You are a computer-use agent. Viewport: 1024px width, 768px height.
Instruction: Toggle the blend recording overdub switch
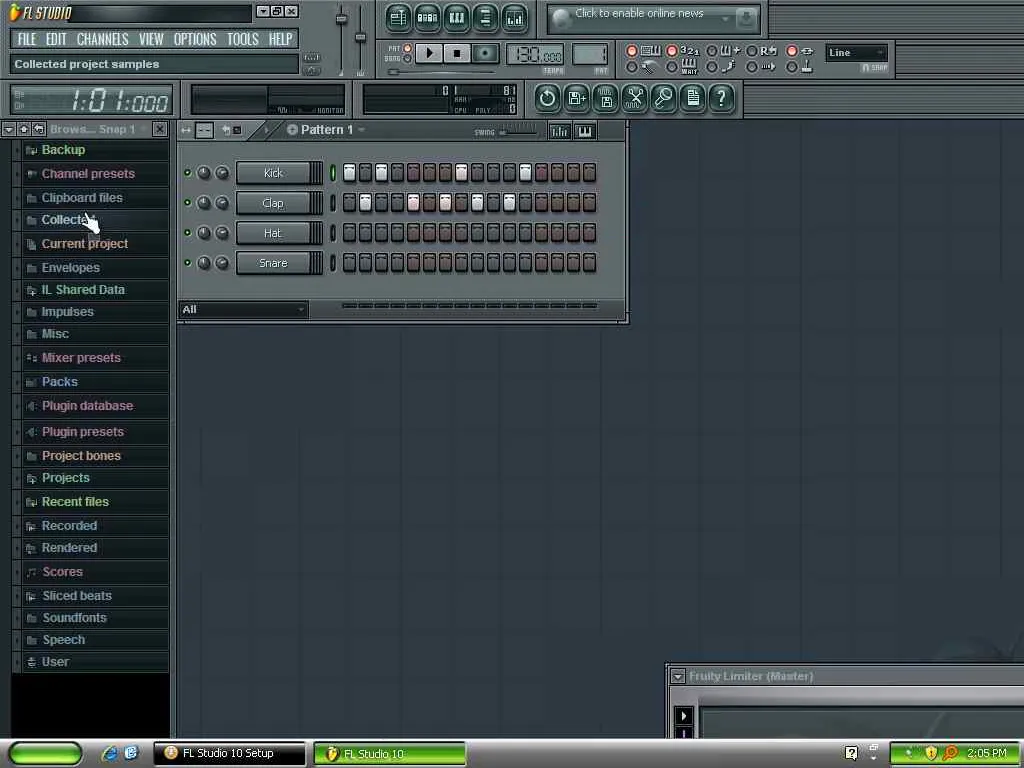point(712,50)
